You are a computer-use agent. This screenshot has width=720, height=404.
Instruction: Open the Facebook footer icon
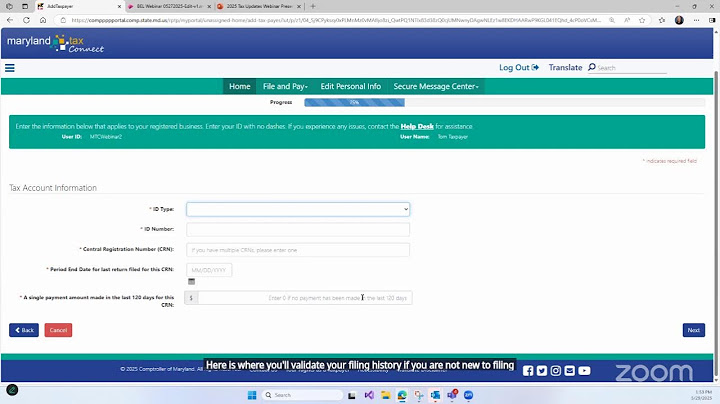[528, 370]
